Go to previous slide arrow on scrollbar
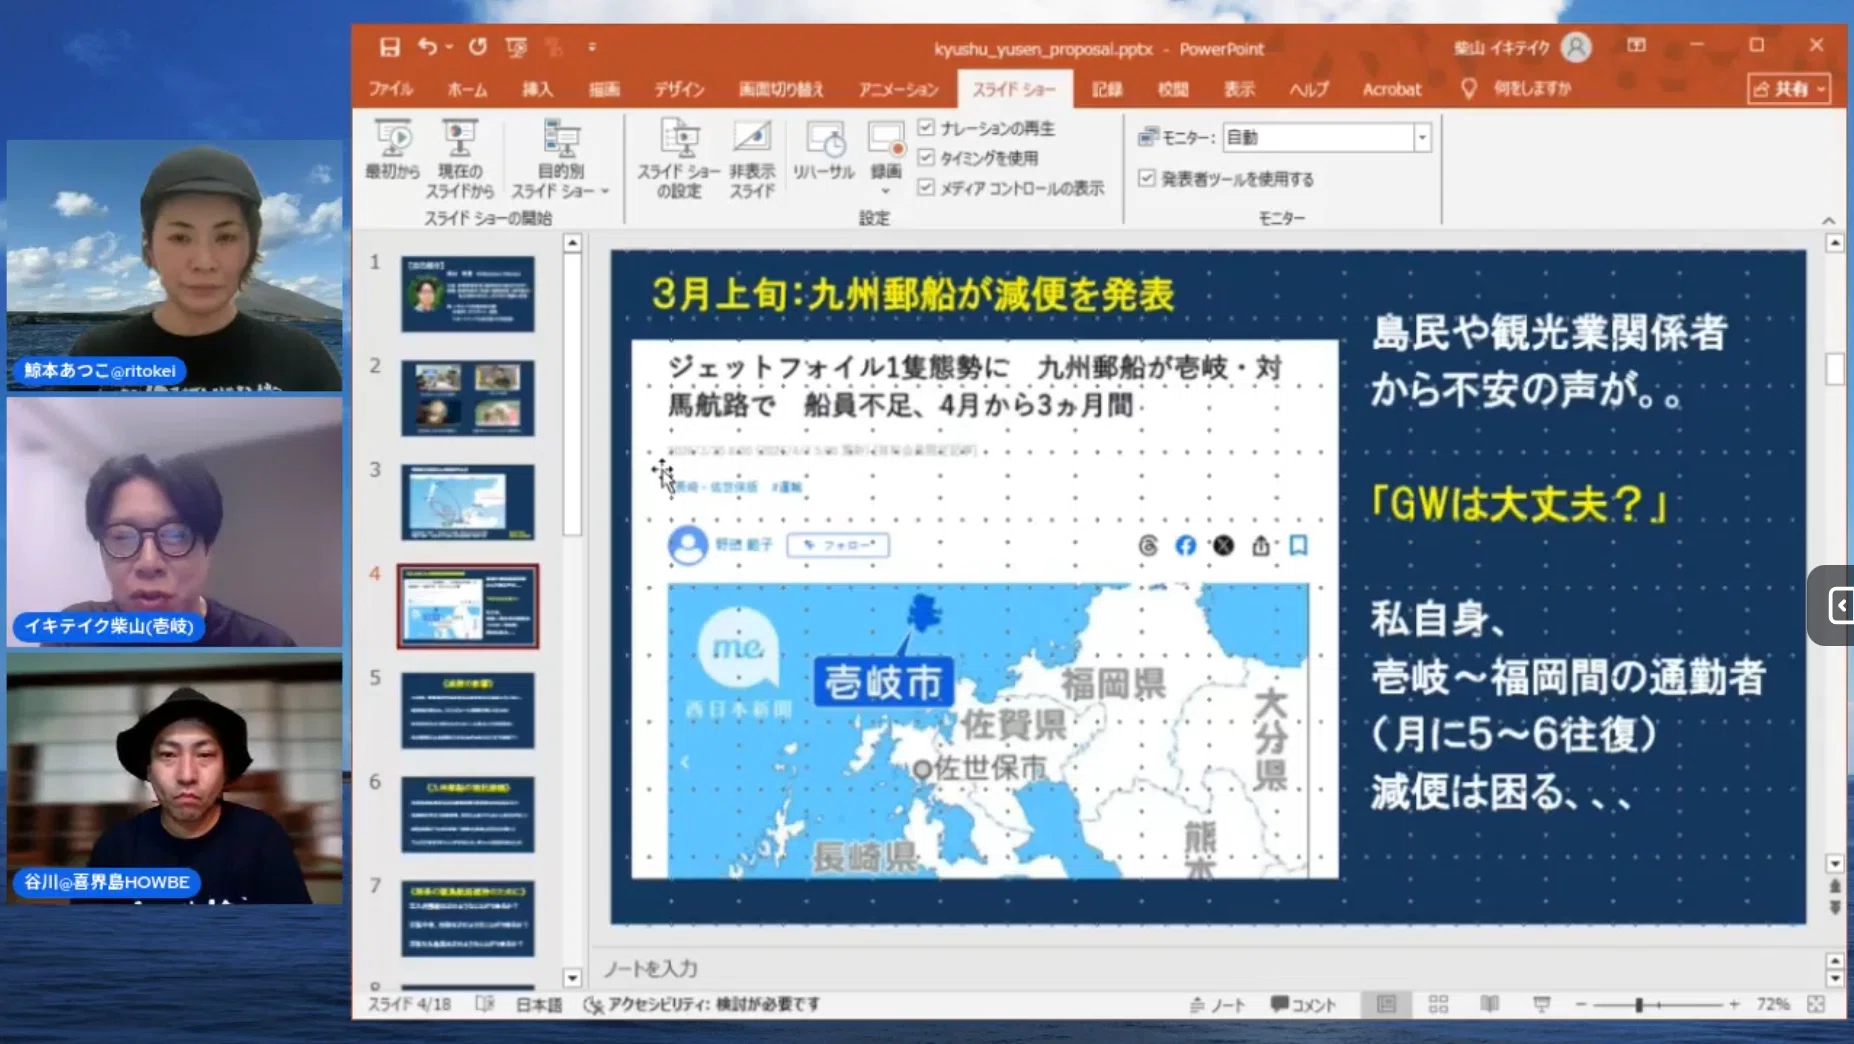 point(1835,886)
